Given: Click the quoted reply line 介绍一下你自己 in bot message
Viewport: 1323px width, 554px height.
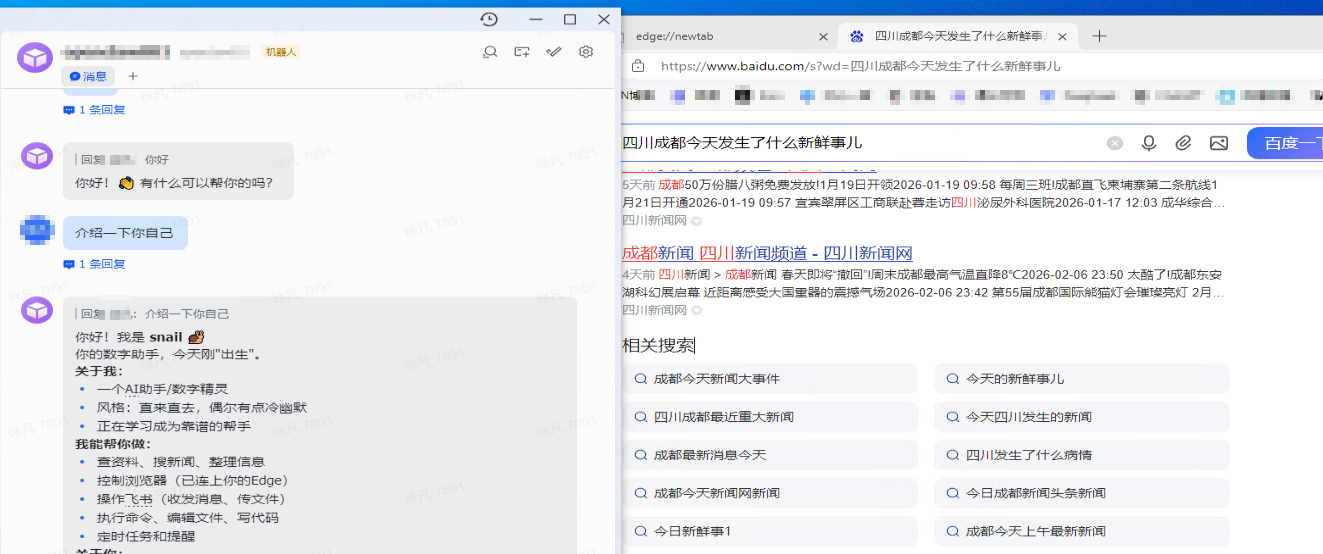Looking at the screenshot, I should (187, 314).
